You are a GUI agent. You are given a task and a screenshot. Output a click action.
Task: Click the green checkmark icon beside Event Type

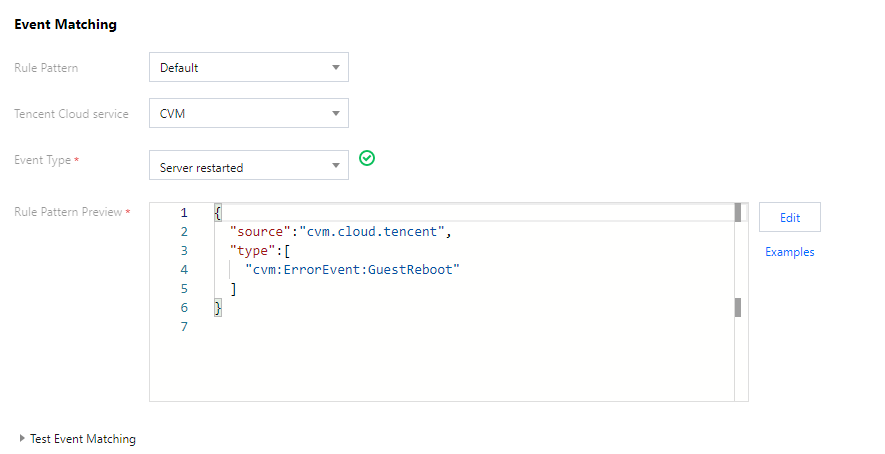tap(367, 158)
